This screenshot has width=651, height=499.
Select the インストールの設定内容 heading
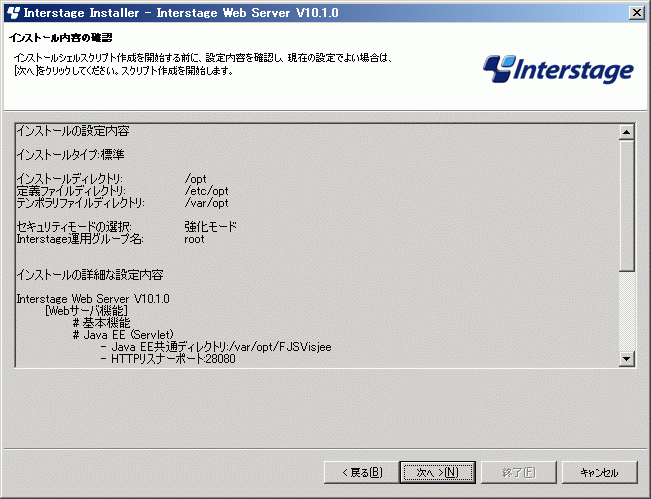click(73, 131)
